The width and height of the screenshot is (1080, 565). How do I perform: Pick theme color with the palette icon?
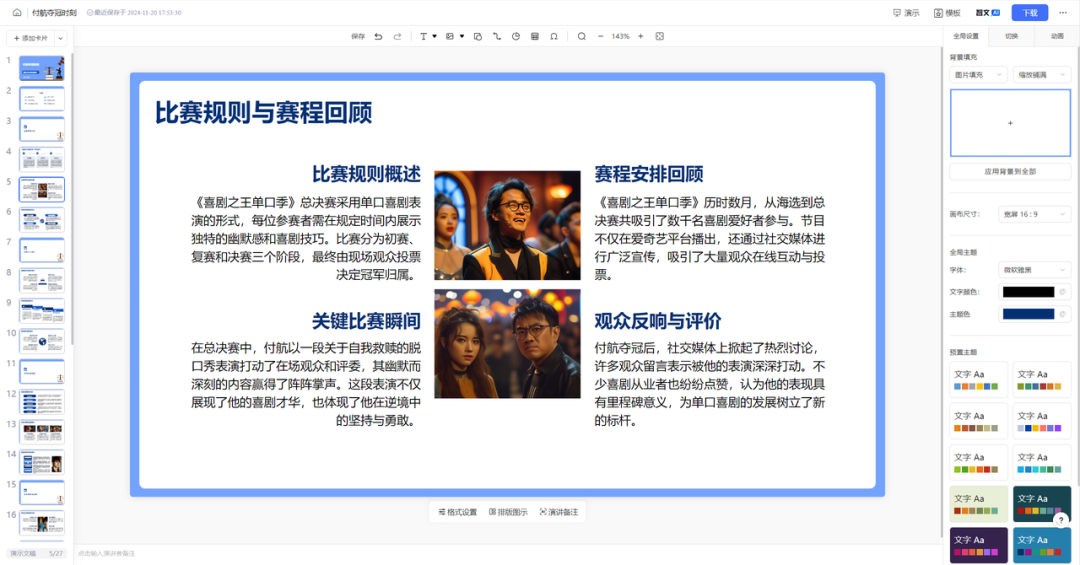1063,314
